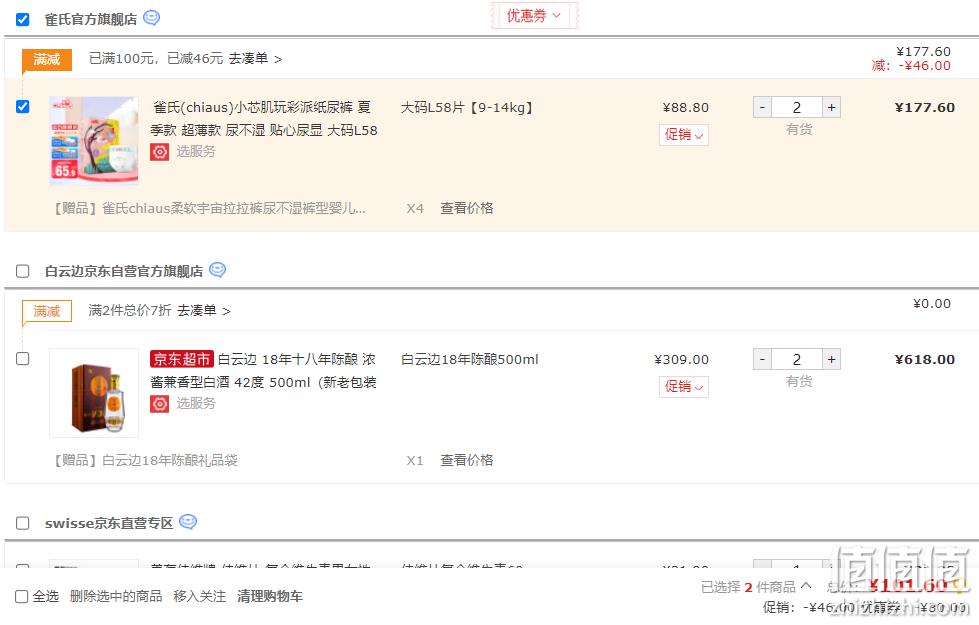Image resolution: width=979 pixels, height=625 pixels.
Task: Open 雀氏(chiaus)小芯肌玩彩派纸尿裤 product title
Action: tap(263, 119)
